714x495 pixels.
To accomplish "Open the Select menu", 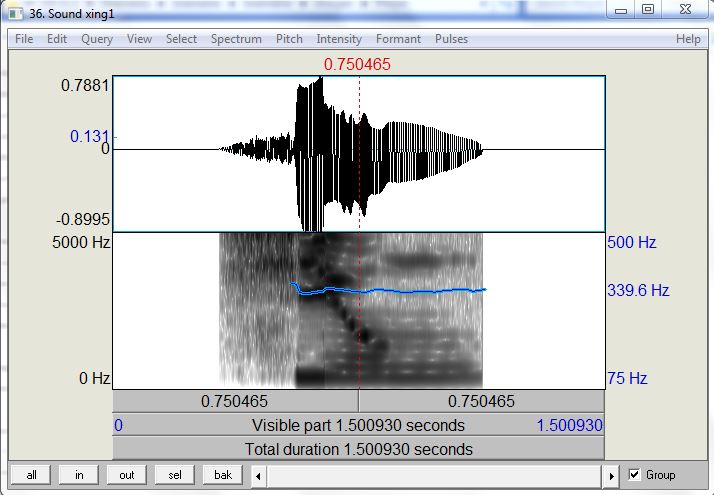I will [181, 39].
